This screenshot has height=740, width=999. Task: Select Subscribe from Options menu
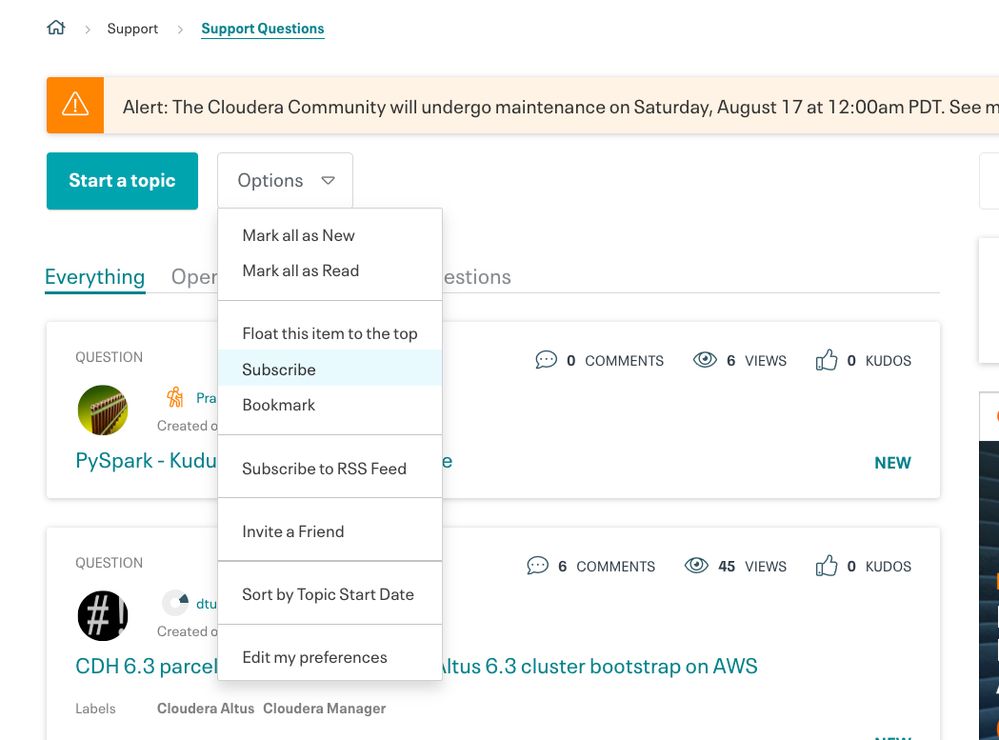[278, 369]
